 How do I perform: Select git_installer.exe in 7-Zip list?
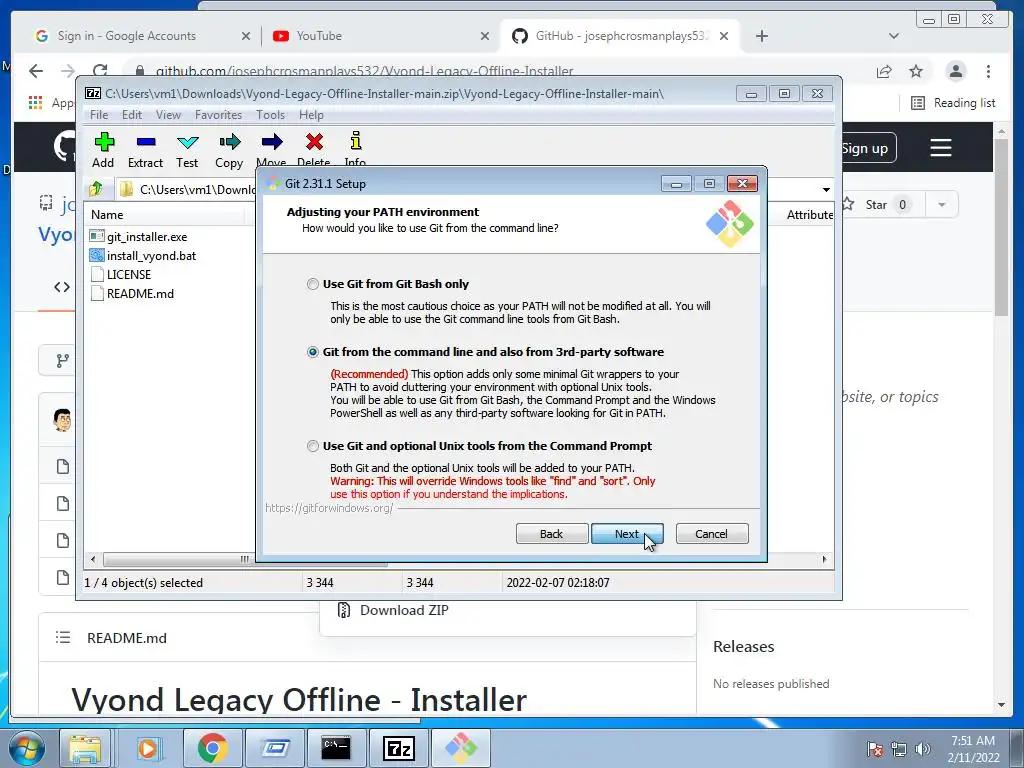(x=147, y=236)
